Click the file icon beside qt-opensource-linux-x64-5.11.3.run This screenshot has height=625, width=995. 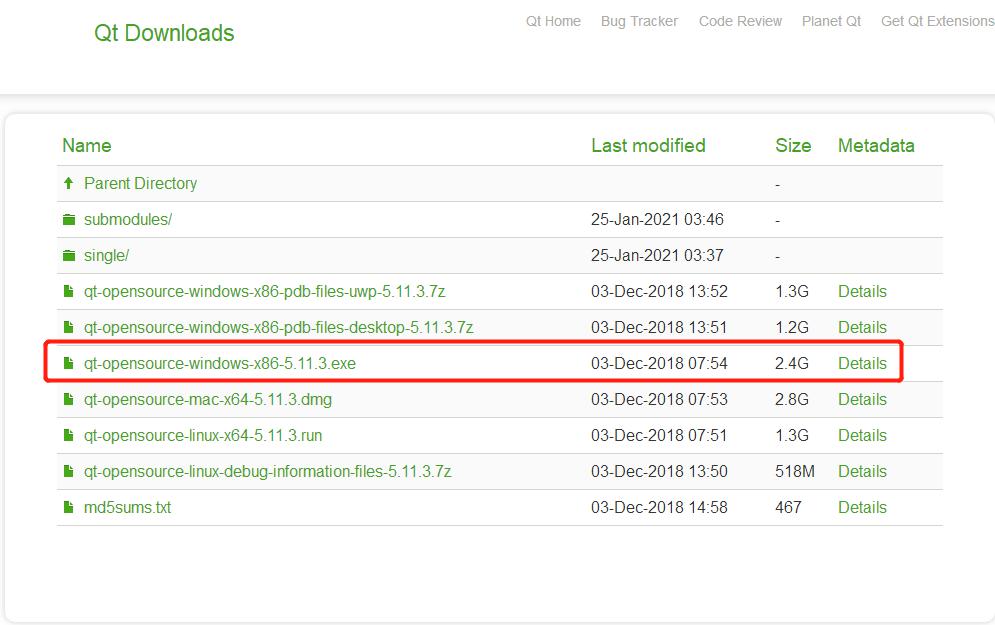pyautogui.click(x=69, y=436)
